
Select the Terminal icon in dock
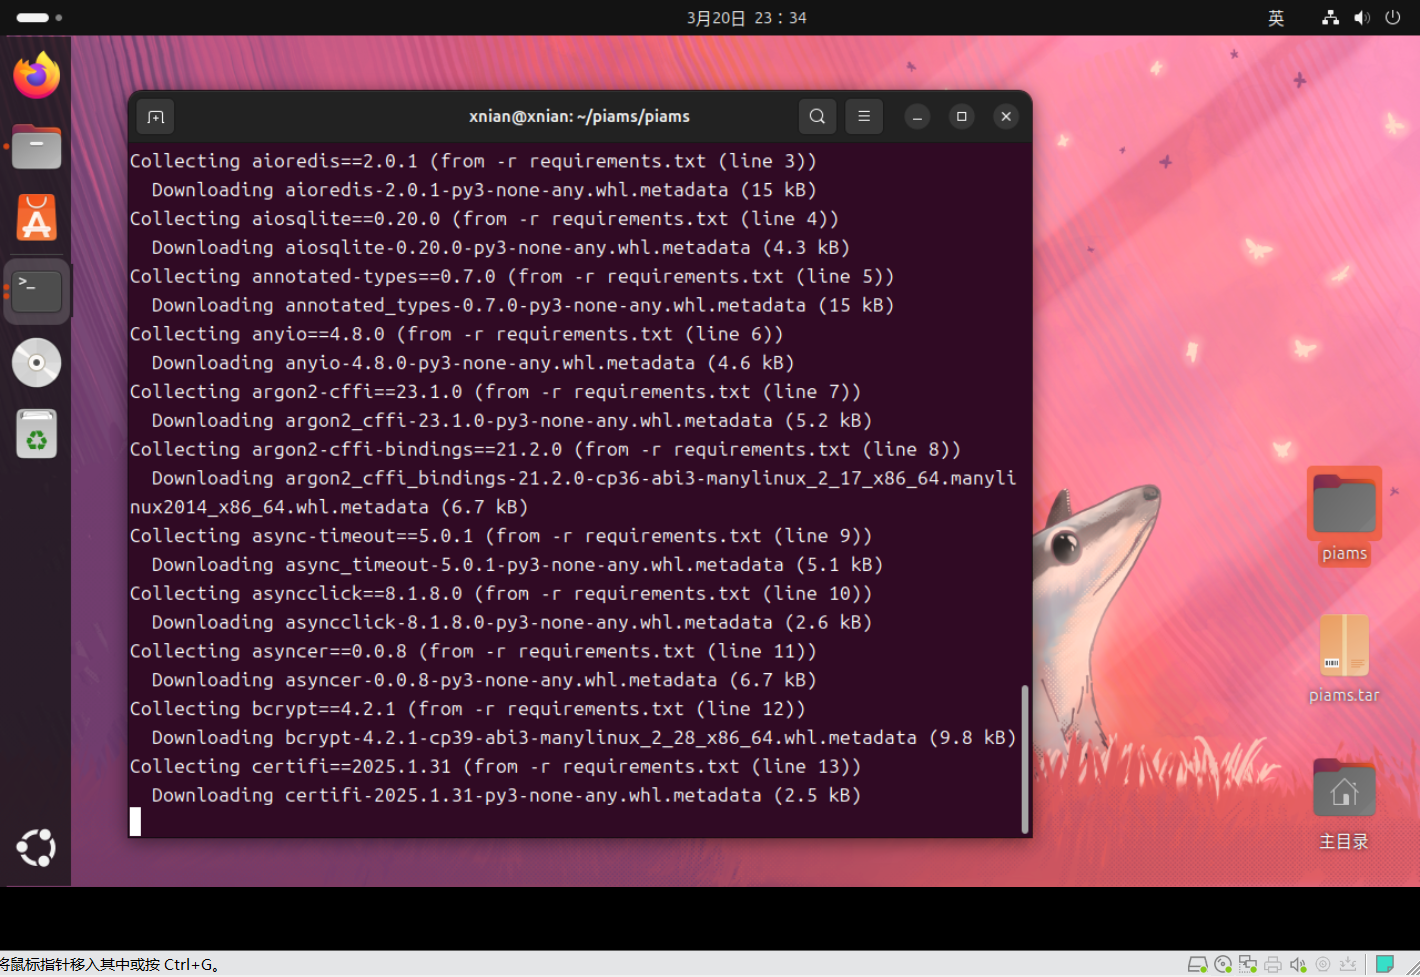pos(37,291)
